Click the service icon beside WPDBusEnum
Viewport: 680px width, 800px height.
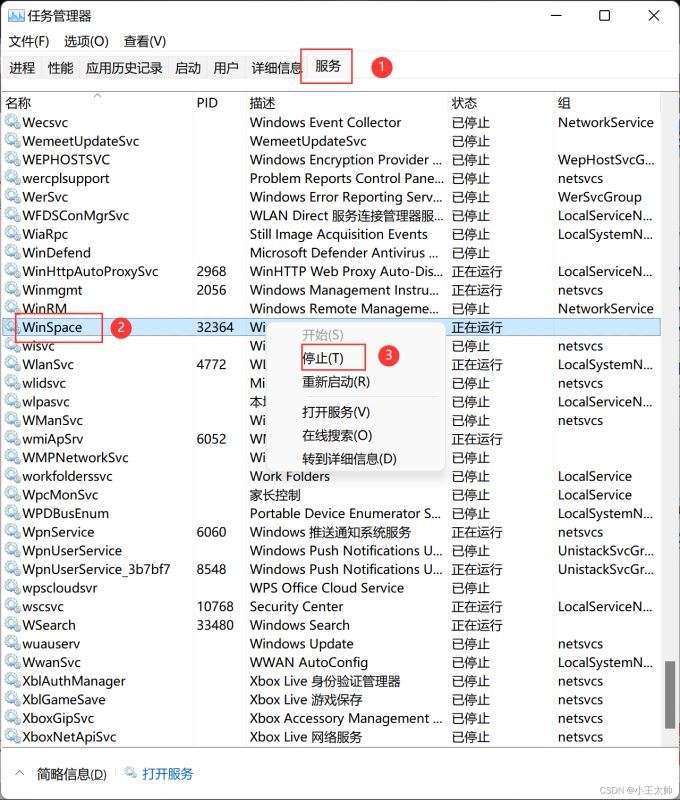12,513
